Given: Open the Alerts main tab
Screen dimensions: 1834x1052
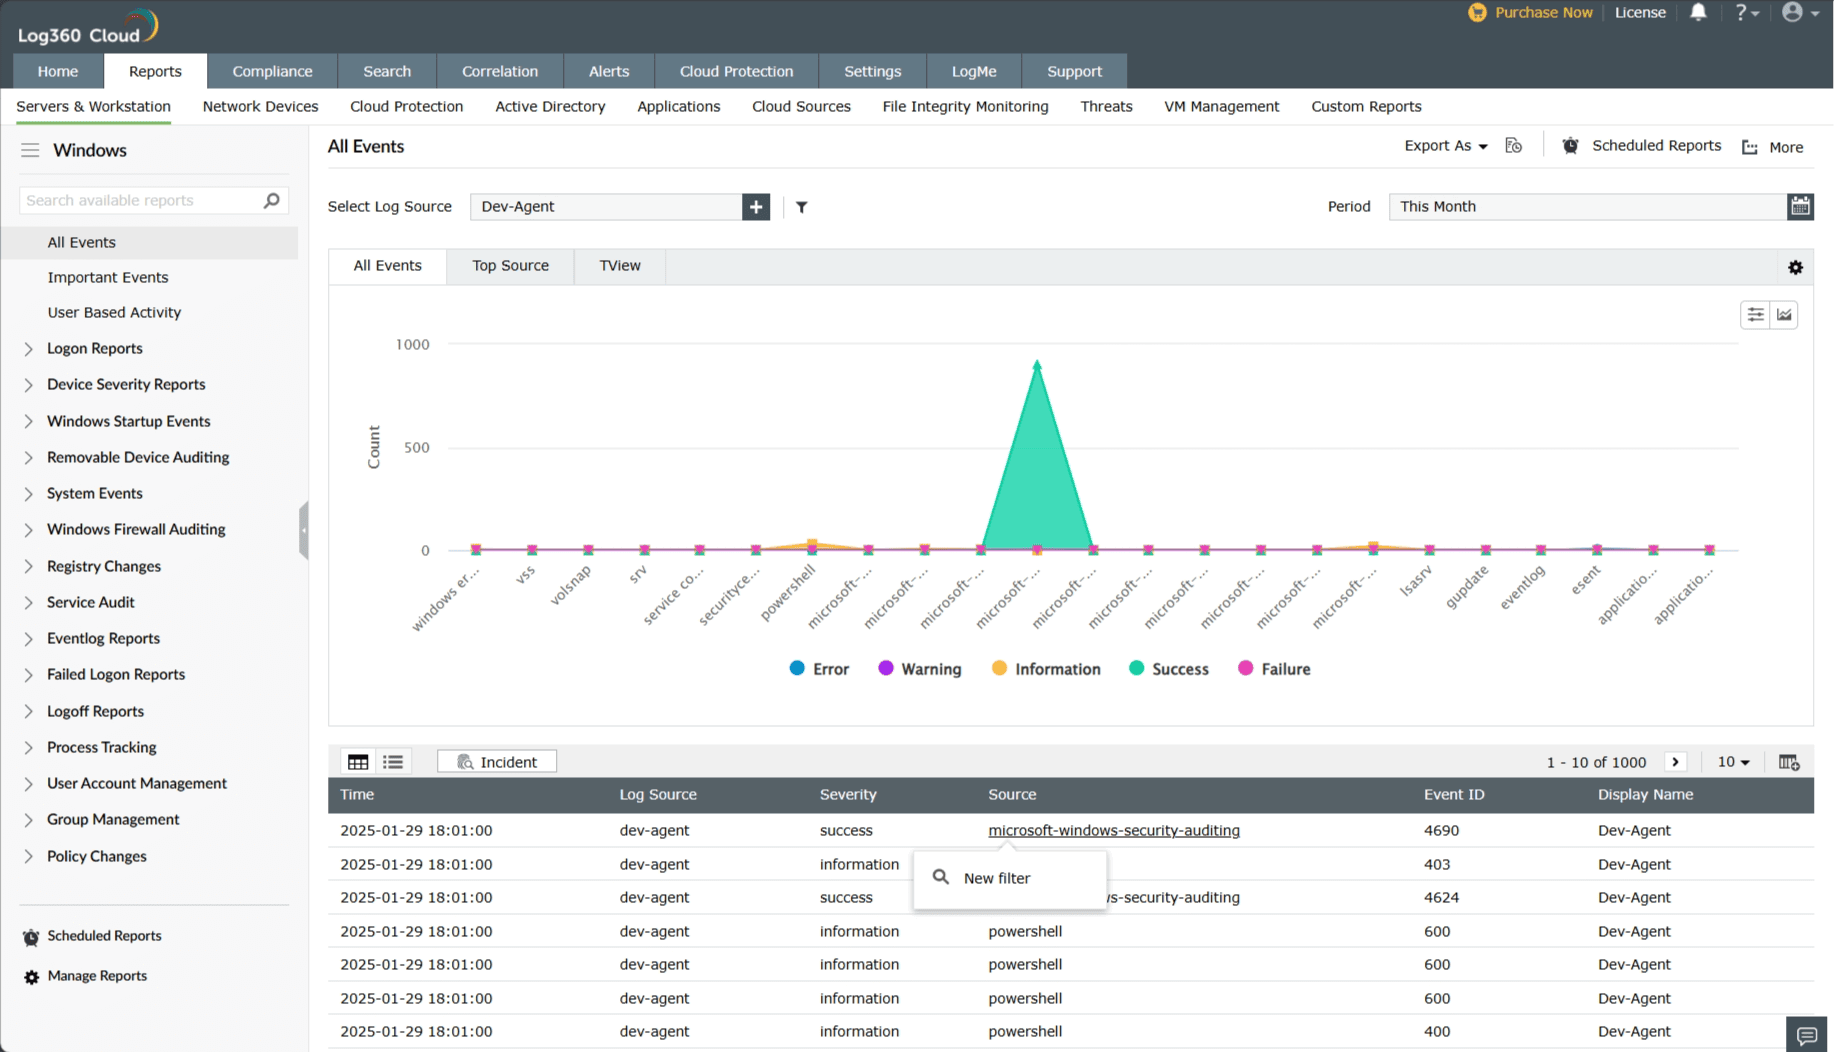Looking at the screenshot, I should (x=608, y=71).
